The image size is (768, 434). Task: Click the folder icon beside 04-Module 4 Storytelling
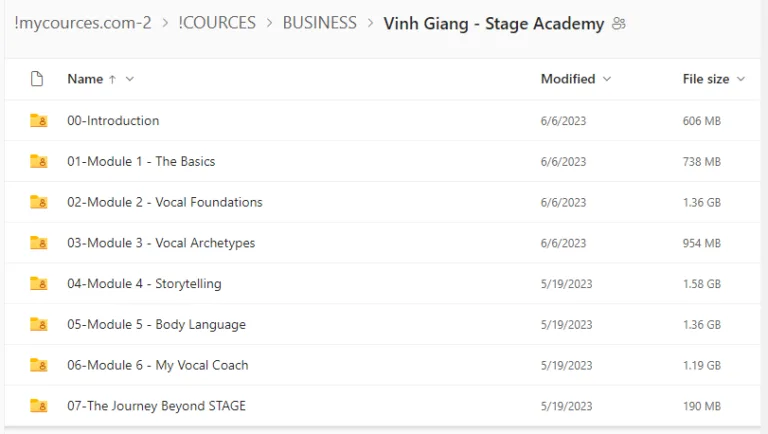pos(39,284)
